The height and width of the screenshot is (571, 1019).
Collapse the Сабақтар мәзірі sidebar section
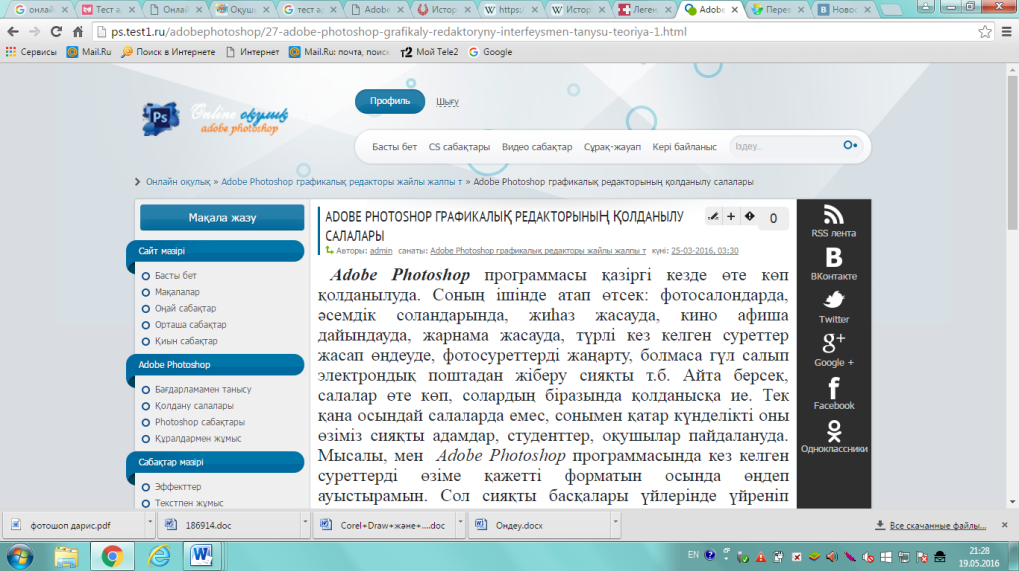click(x=216, y=462)
